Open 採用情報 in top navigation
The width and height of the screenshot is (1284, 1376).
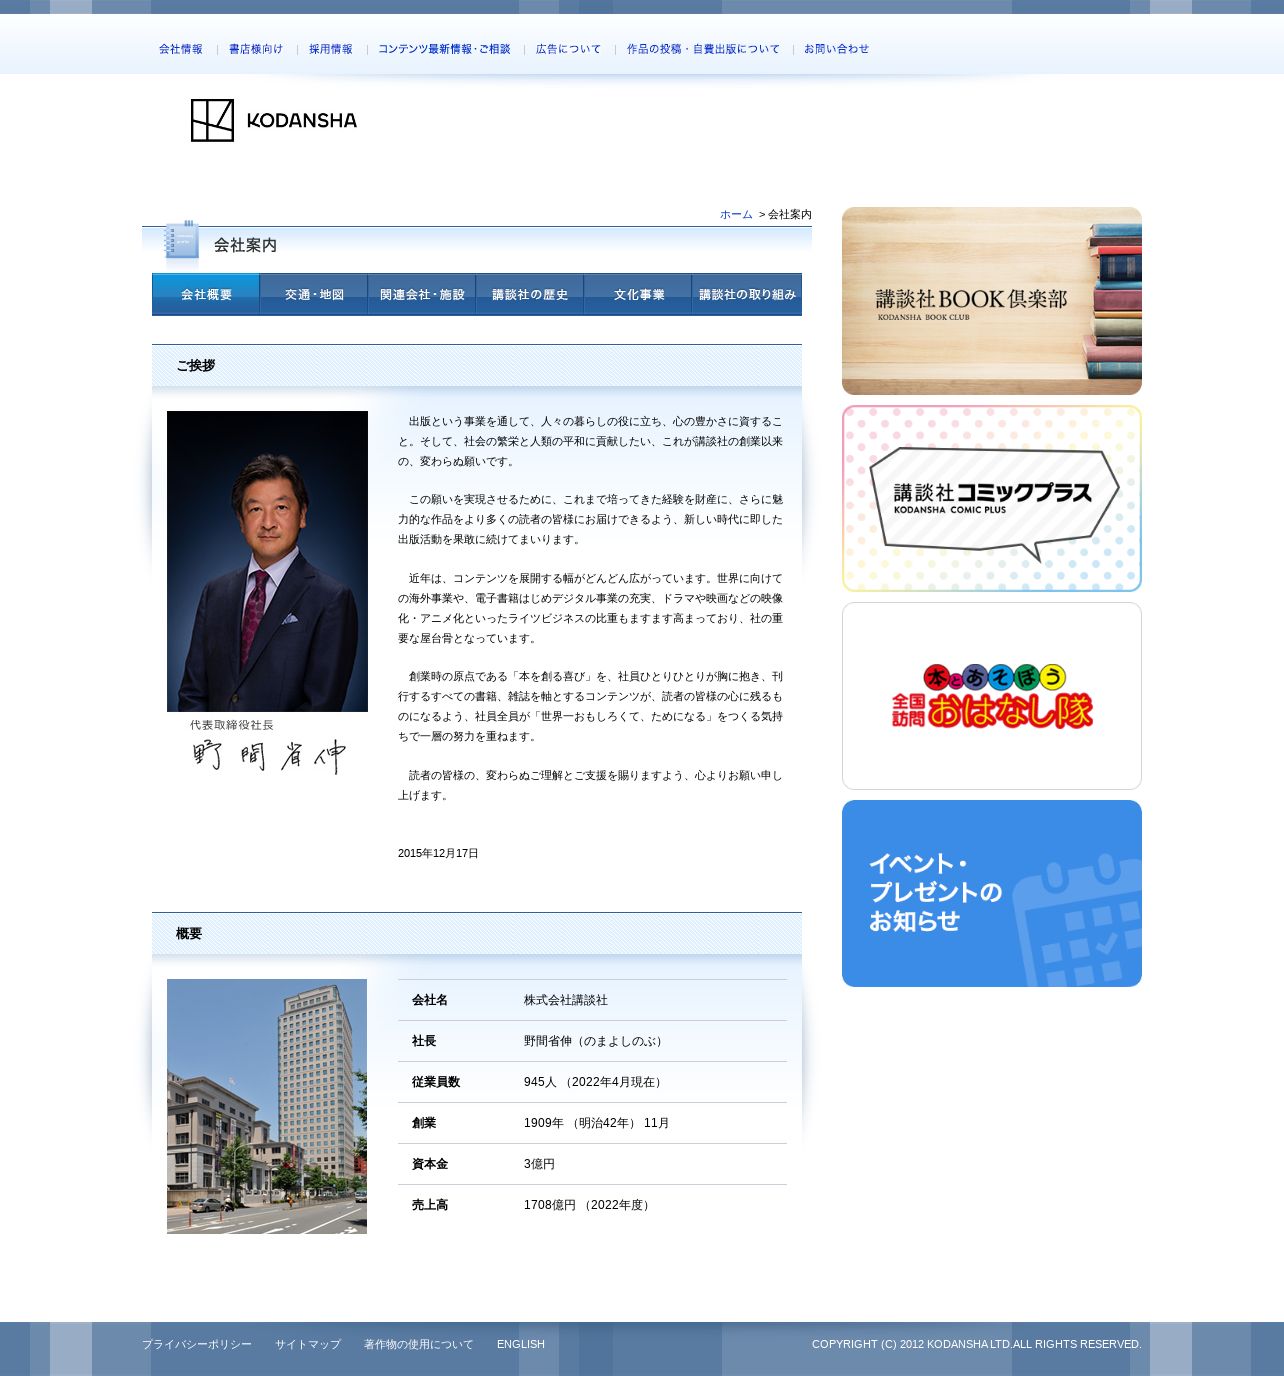tap(331, 49)
